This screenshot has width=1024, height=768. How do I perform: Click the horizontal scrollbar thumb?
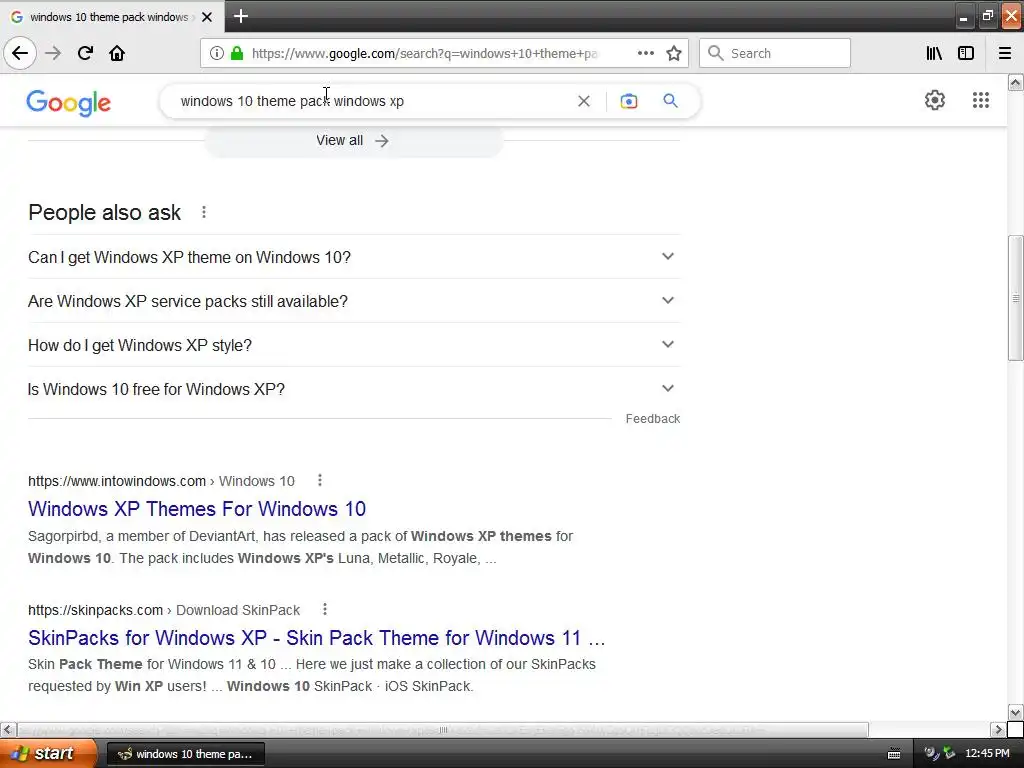(x=443, y=729)
